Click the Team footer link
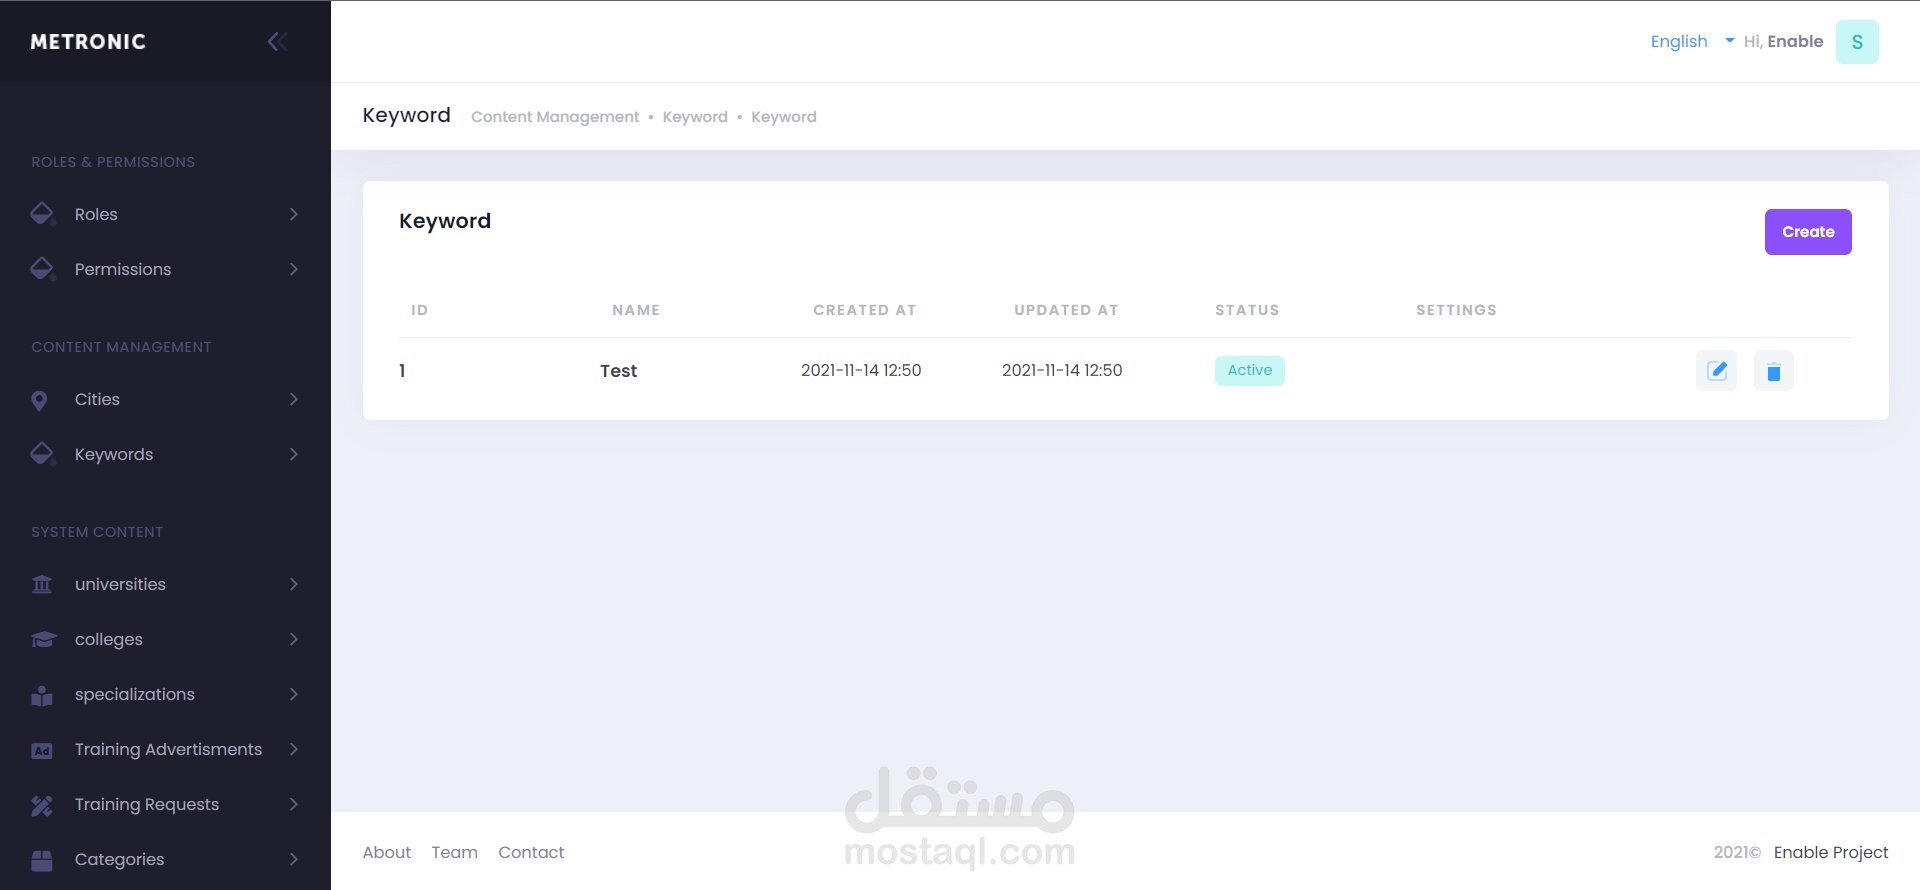The width and height of the screenshot is (1920, 890). pos(455,852)
